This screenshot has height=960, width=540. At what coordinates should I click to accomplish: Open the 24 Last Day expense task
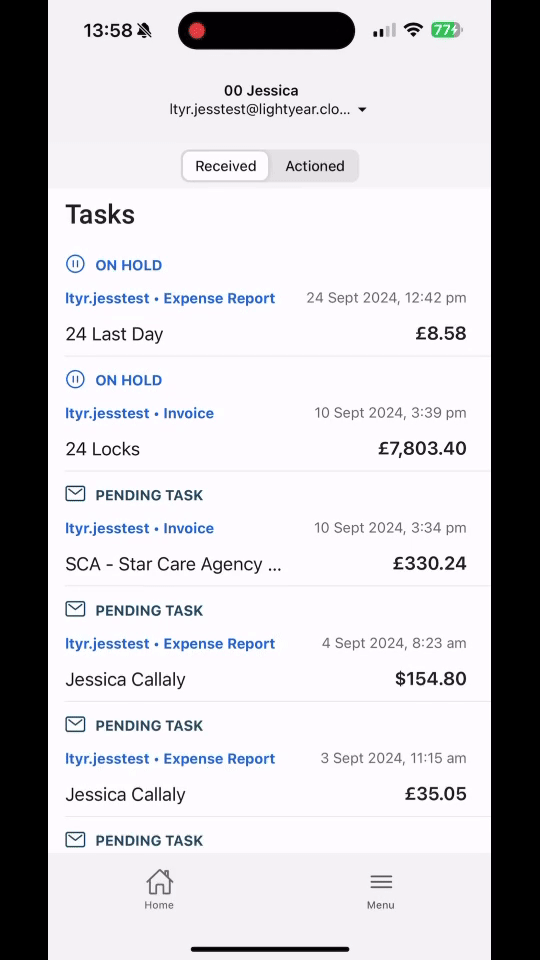point(269,299)
